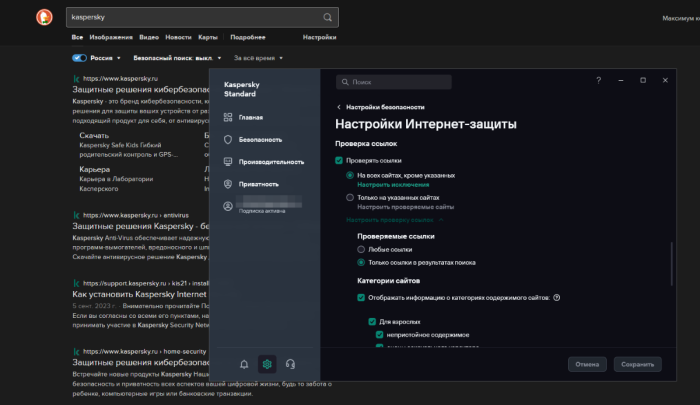Click the Kaspersky settings vertical scrollbar
The height and width of the screenshot is (405, 700).
click(x=671, y=264)
